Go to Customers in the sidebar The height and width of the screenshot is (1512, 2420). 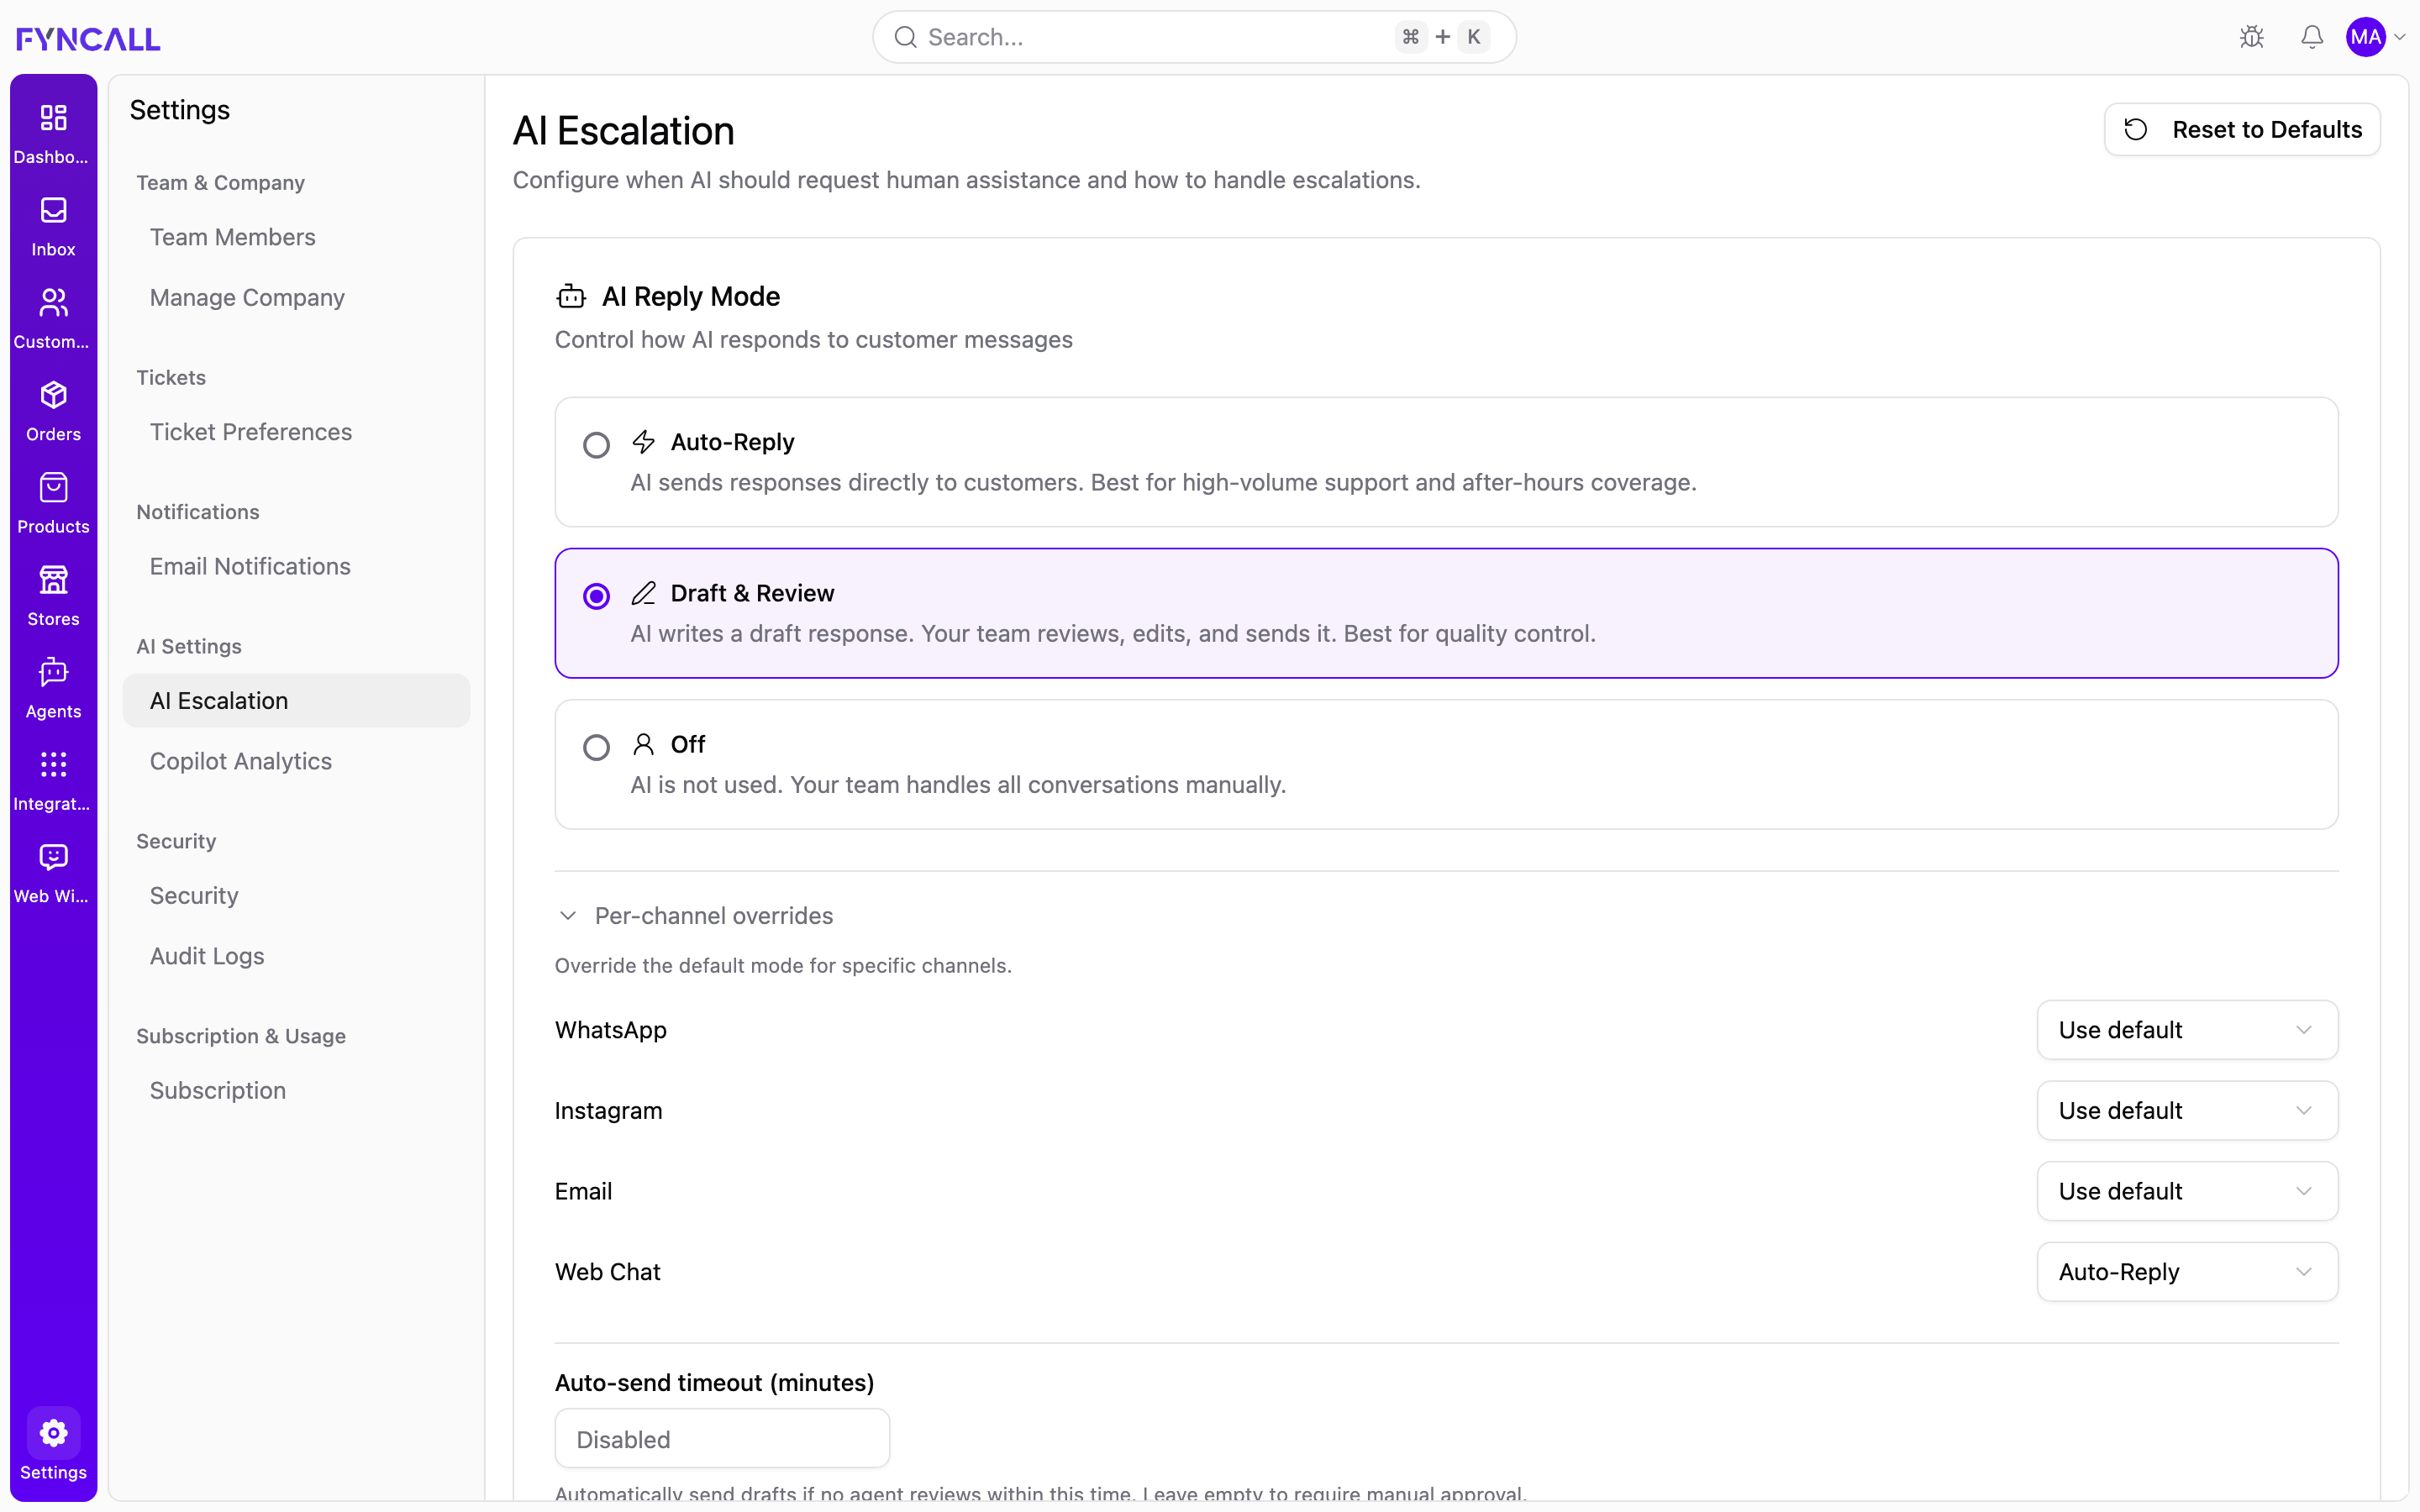click(x=53, y=302)
